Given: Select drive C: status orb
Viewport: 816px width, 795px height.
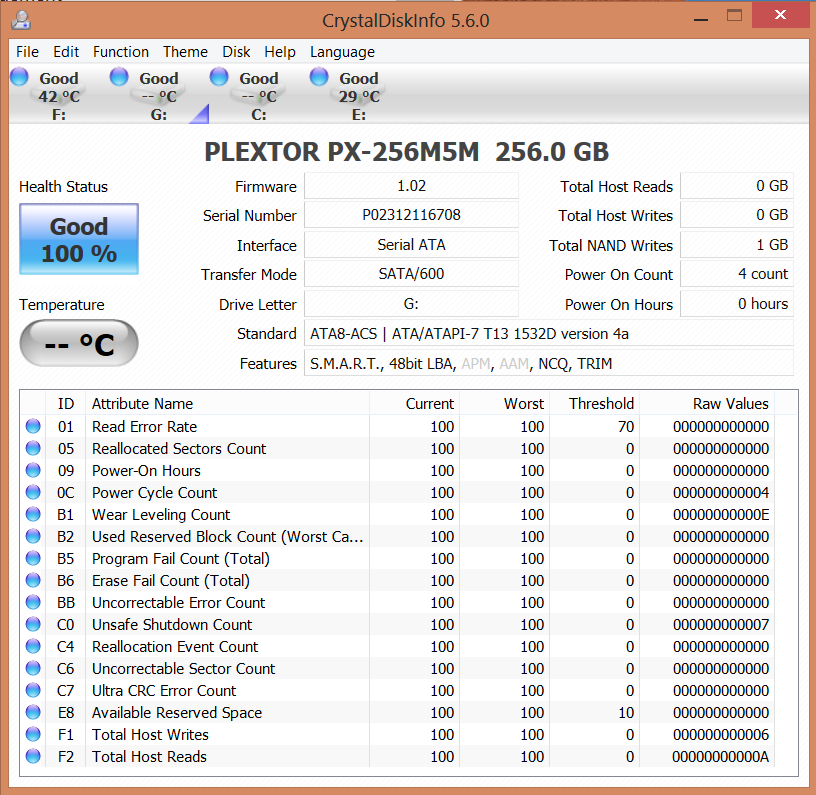Looking at the screenshot, I should 219,77.
